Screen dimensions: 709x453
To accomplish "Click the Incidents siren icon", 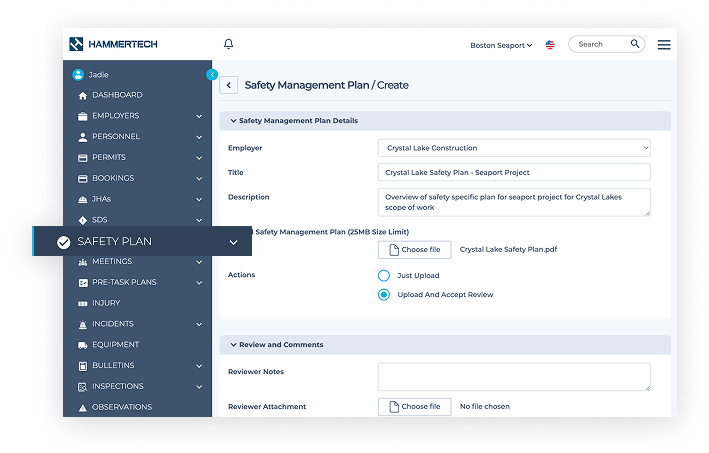I will (x=82, y=324).
